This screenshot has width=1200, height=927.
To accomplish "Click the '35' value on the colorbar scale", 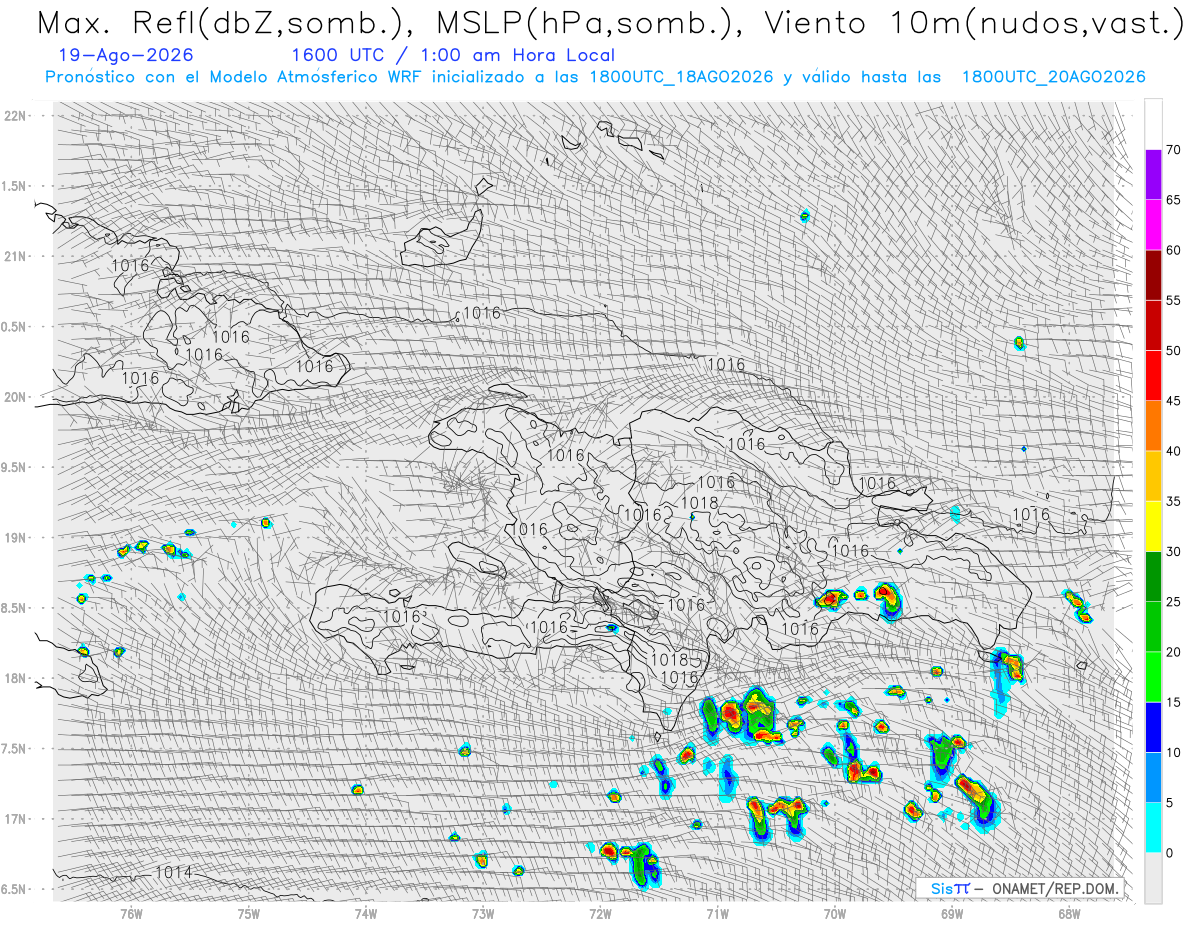I will coord(1174,501).
